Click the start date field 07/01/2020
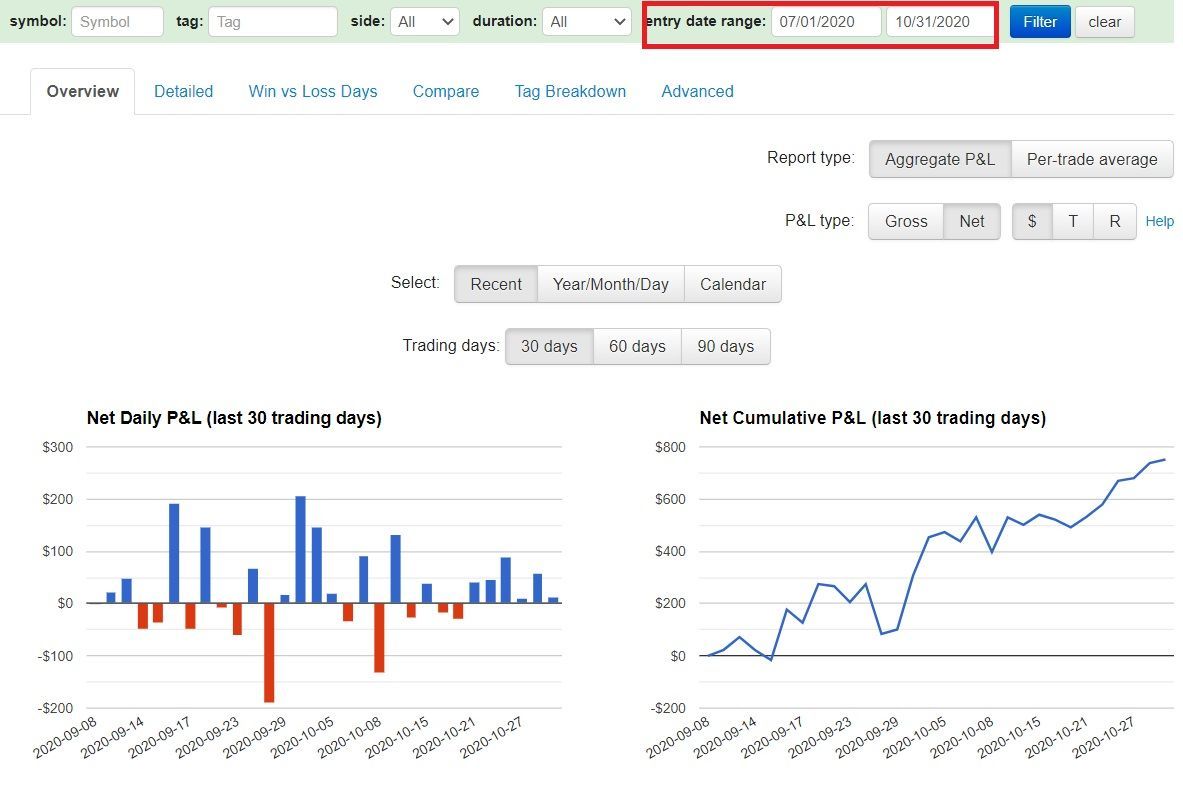1183x787 pixels. point(826,22)
